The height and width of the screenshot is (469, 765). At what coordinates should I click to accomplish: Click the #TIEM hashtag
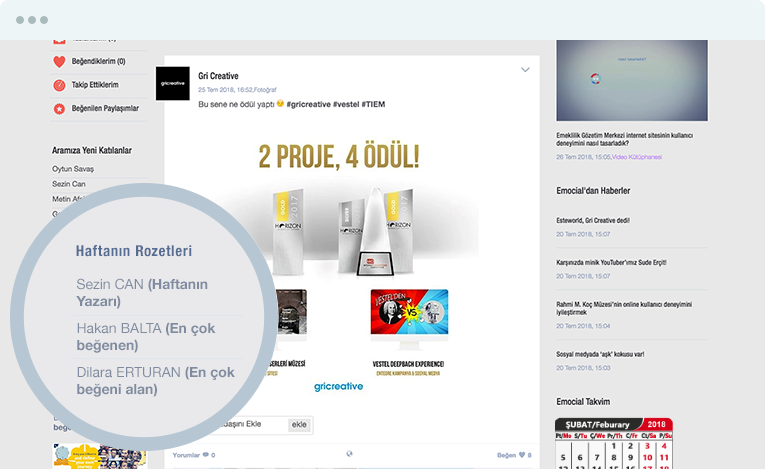coord(373,104)
